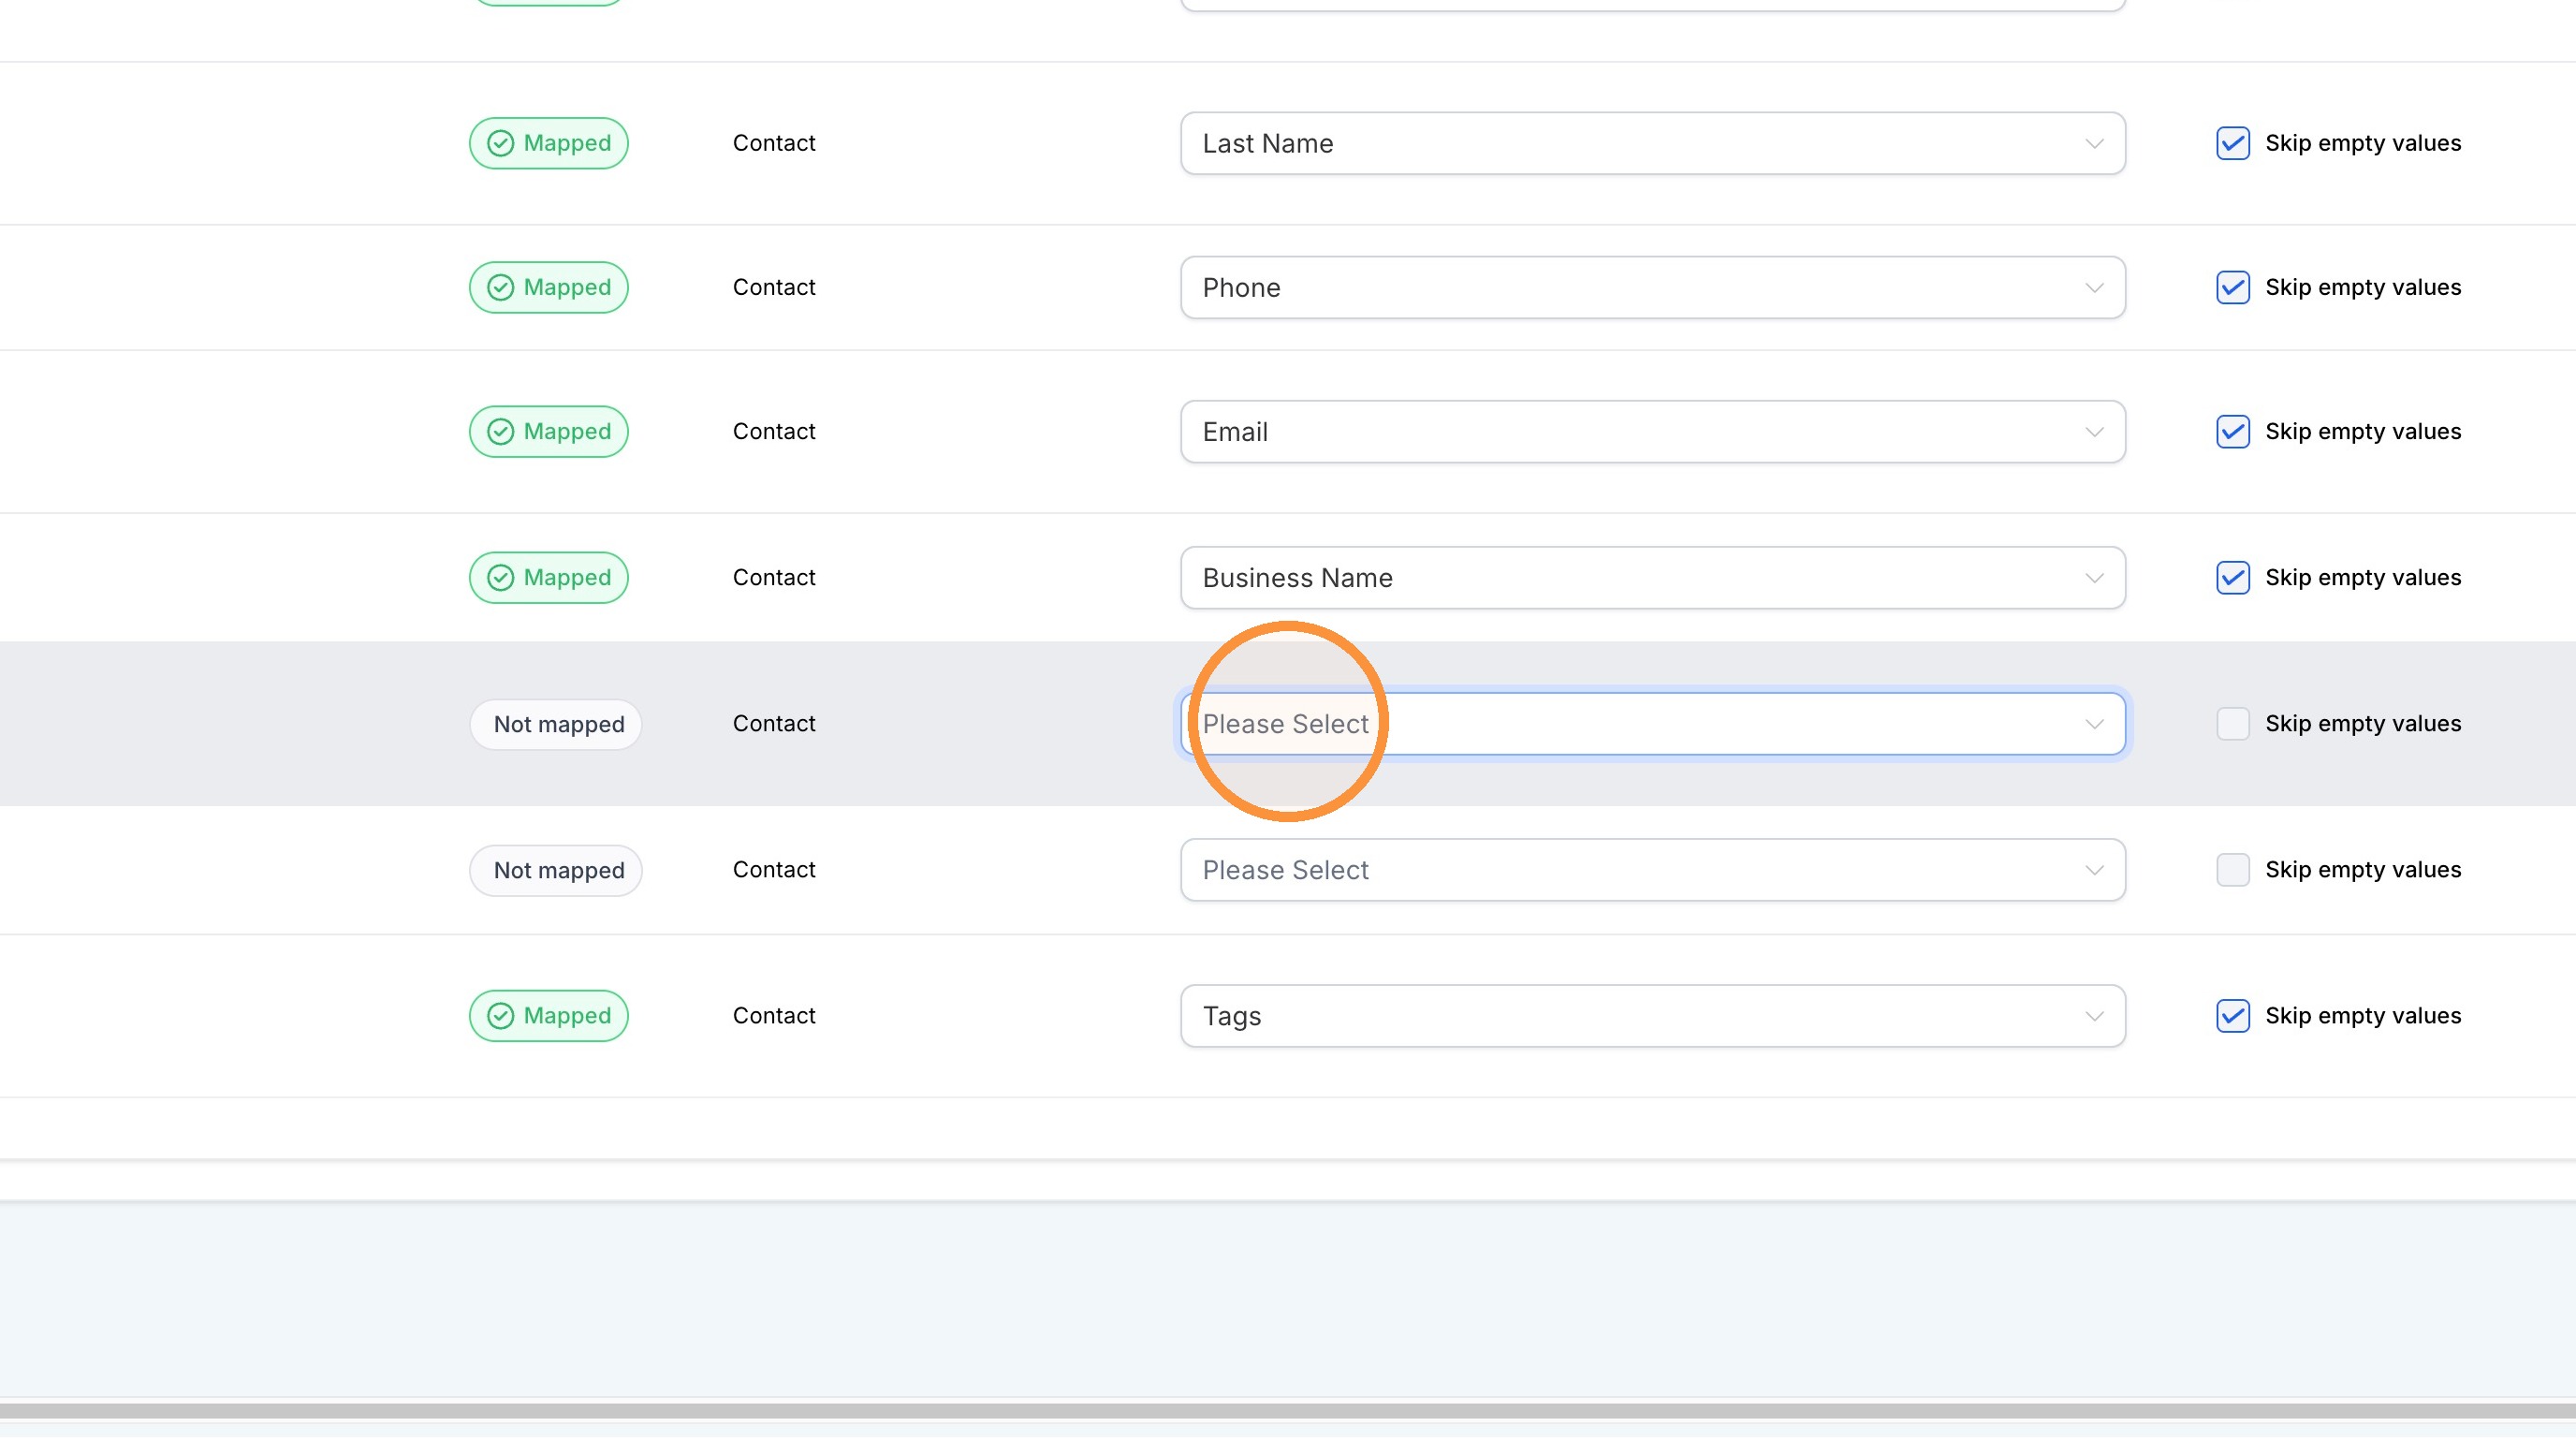Viewport: 2576px width, 1441px height.
Task: Click the Mapped badge beside Last Name
Action: click(549, 143)
